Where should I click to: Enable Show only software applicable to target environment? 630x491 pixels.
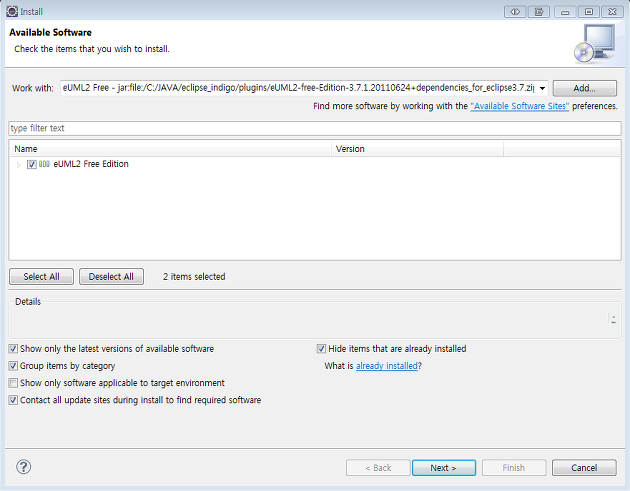coord(13,383)
